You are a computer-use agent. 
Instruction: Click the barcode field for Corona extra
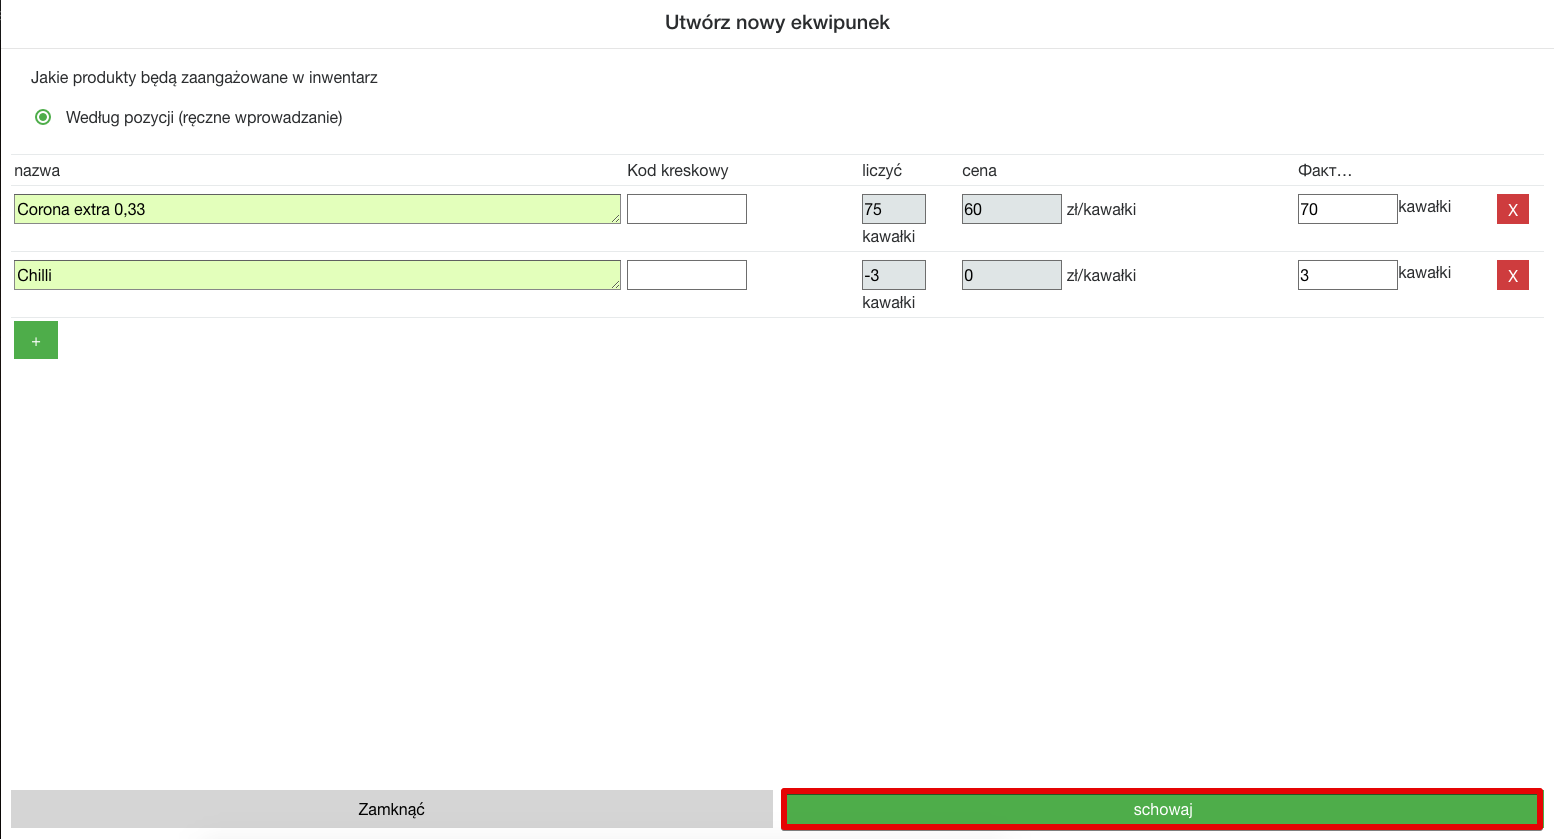[686, 209]
